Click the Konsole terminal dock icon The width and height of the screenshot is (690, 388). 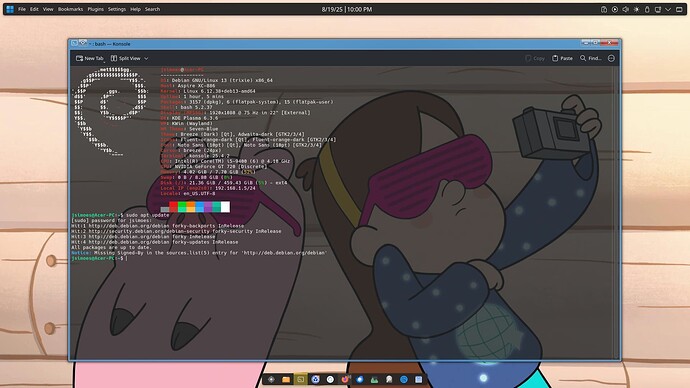pyautogui.click(x=301, y=379)
